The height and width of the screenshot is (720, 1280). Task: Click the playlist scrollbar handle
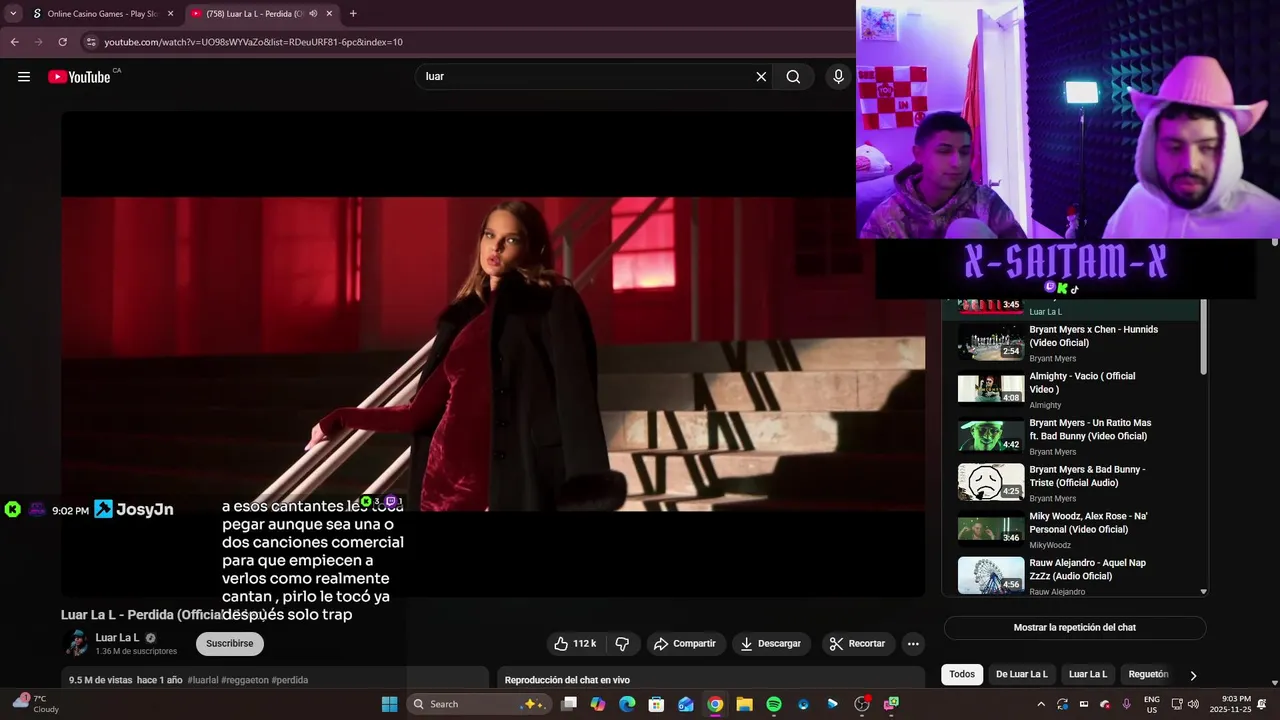pyautogui.click(x=1203, y=338)
